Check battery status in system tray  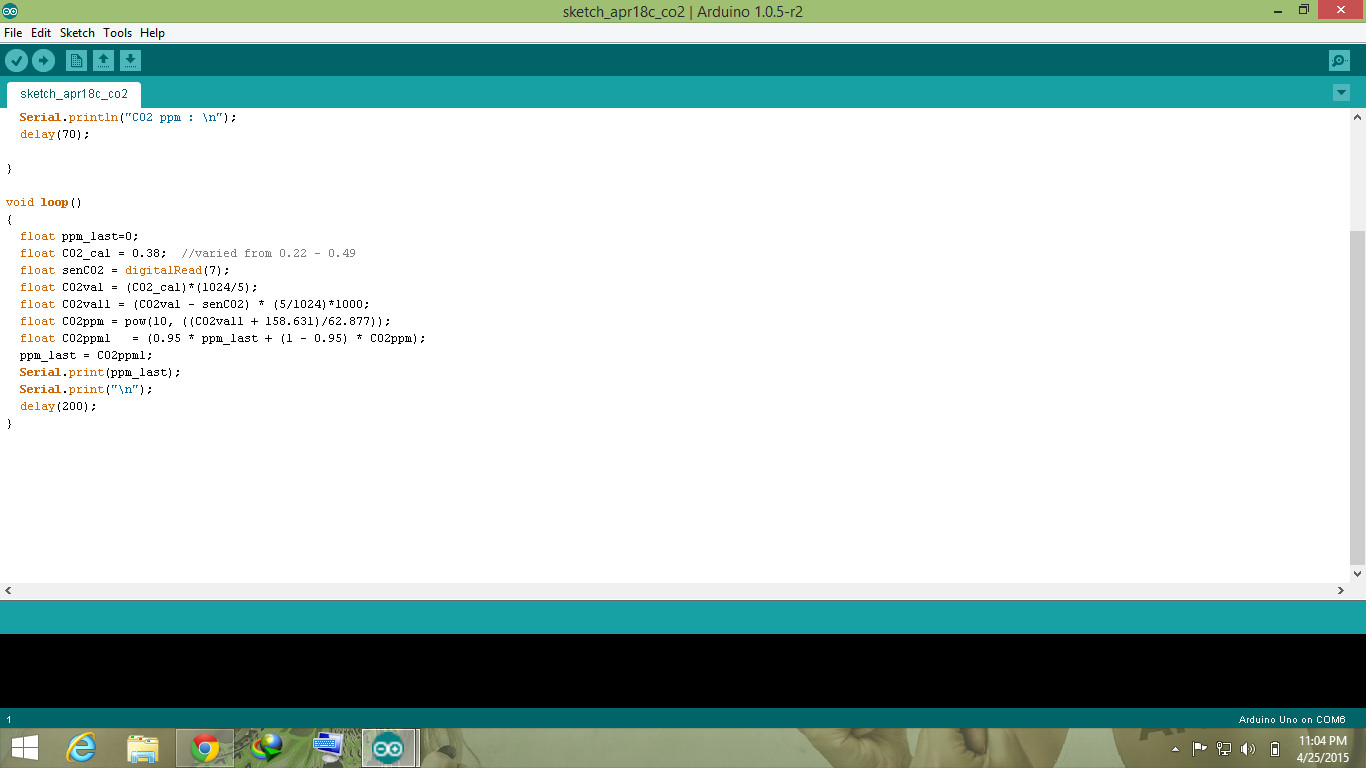[x=1275, y=749]
